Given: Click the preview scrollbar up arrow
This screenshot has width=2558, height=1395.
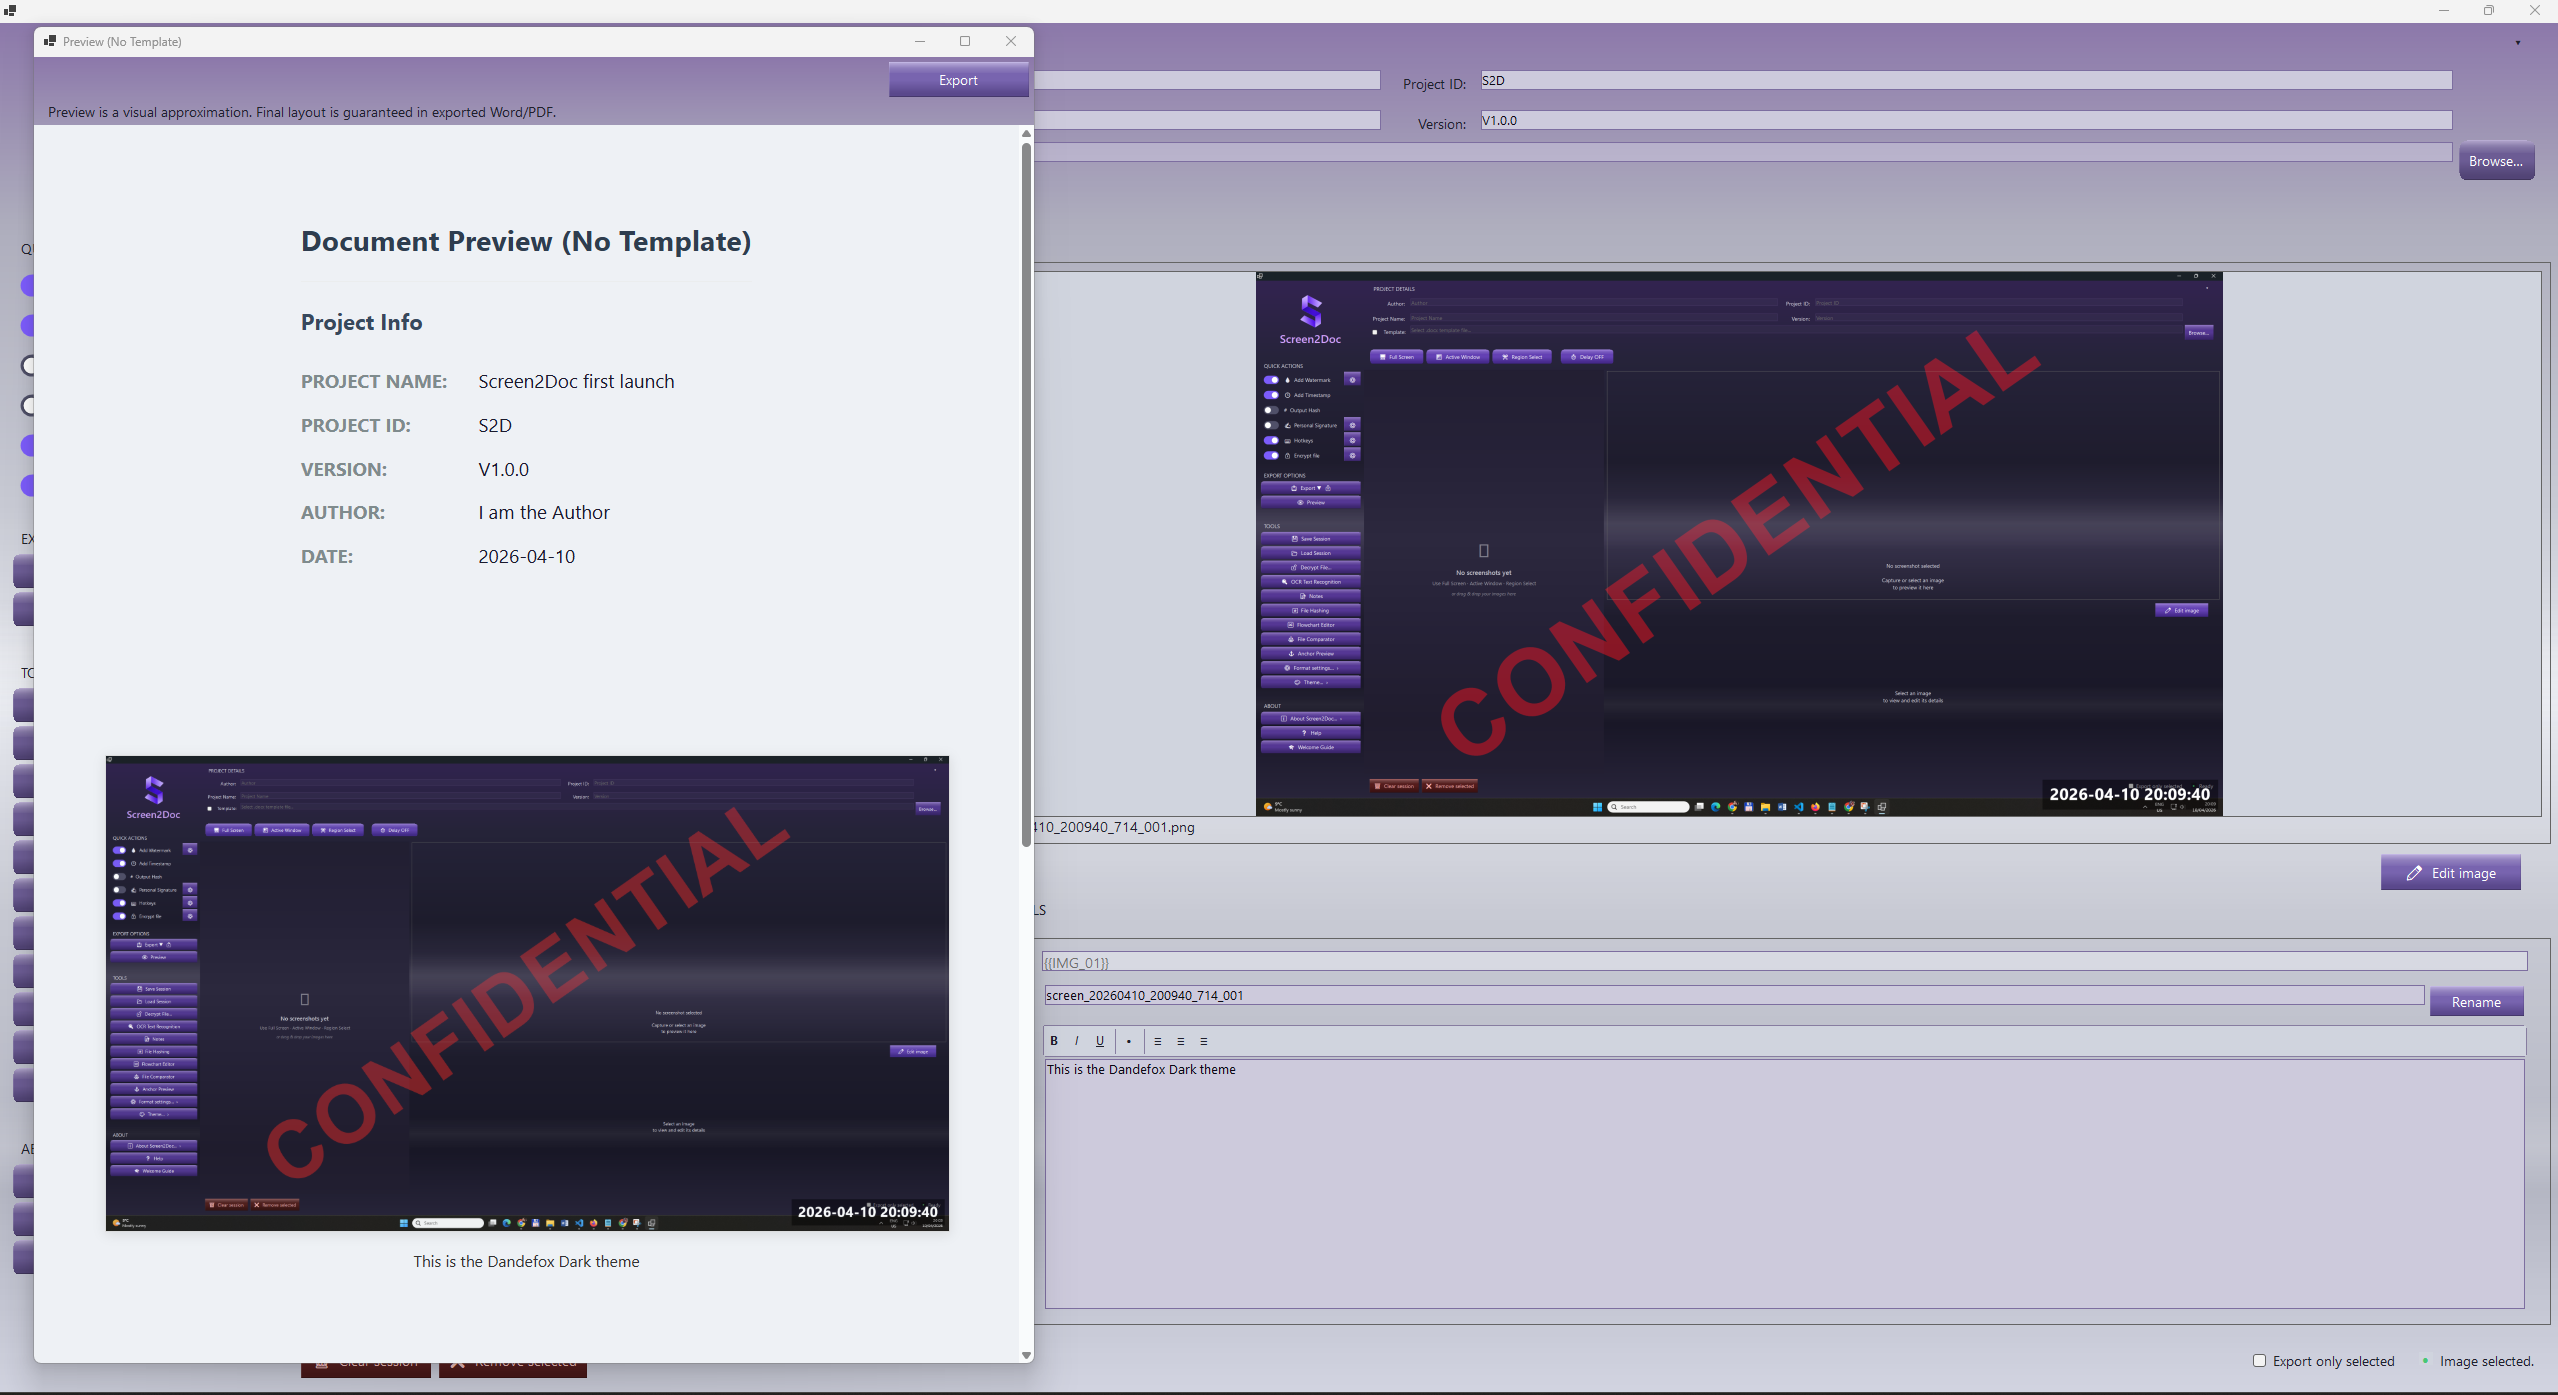Looking at the screenshot, I should point(1026,134).
